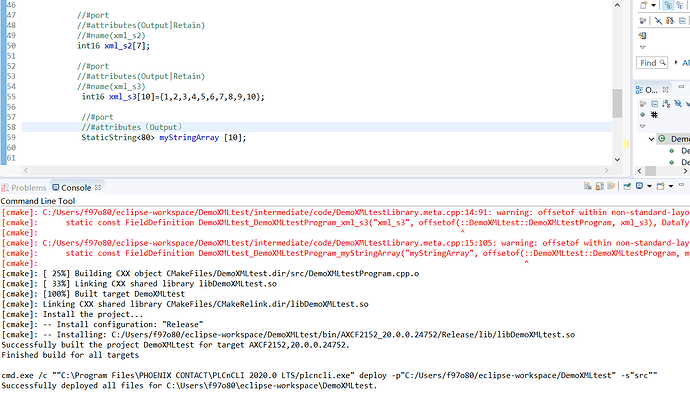Click the editor's vertical scrollbar thumb
Screen dimensions: 690x401
(x=617, y=103)
